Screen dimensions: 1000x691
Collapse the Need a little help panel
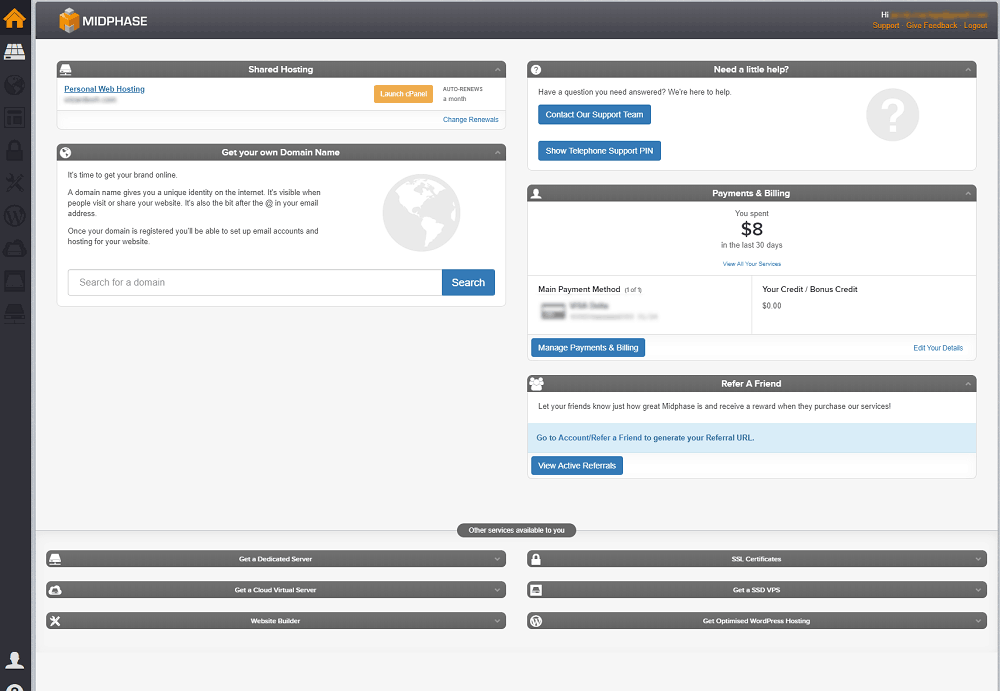tap(968, 70)
